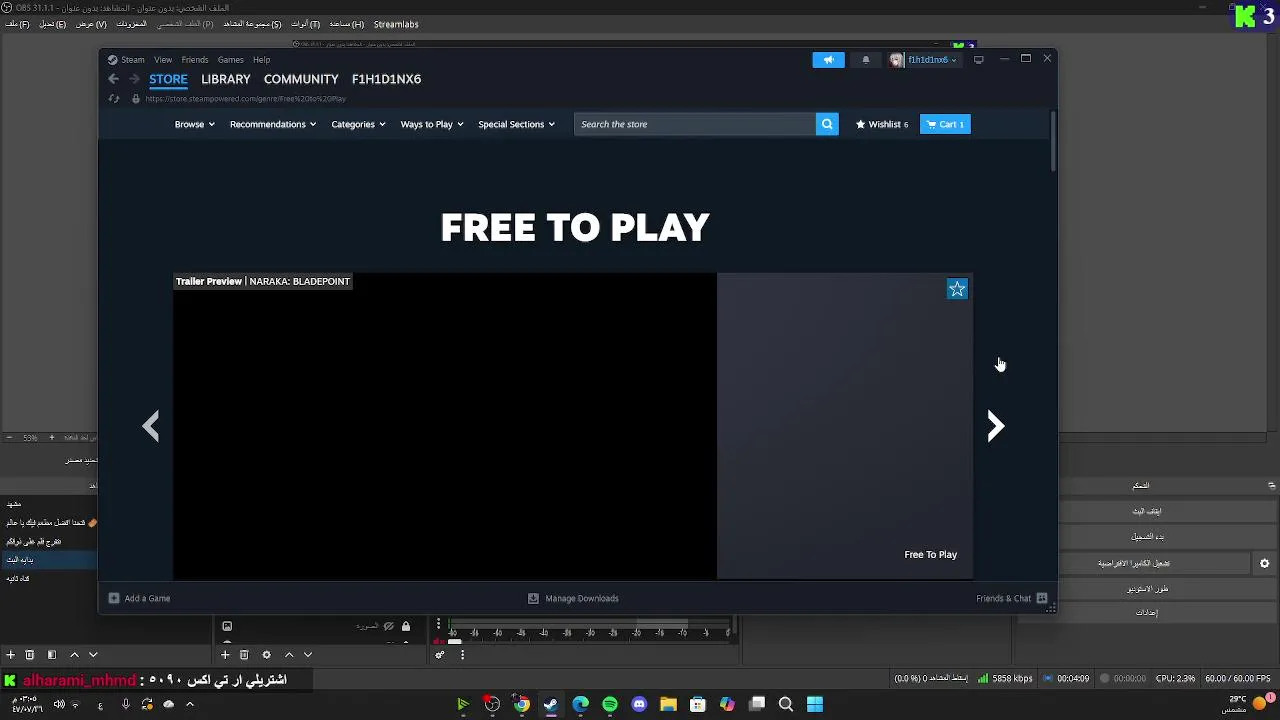This screenshot has width=1280, height=720.
Task: Open Steam announcements megaphone icon
Action: [828, 60]
